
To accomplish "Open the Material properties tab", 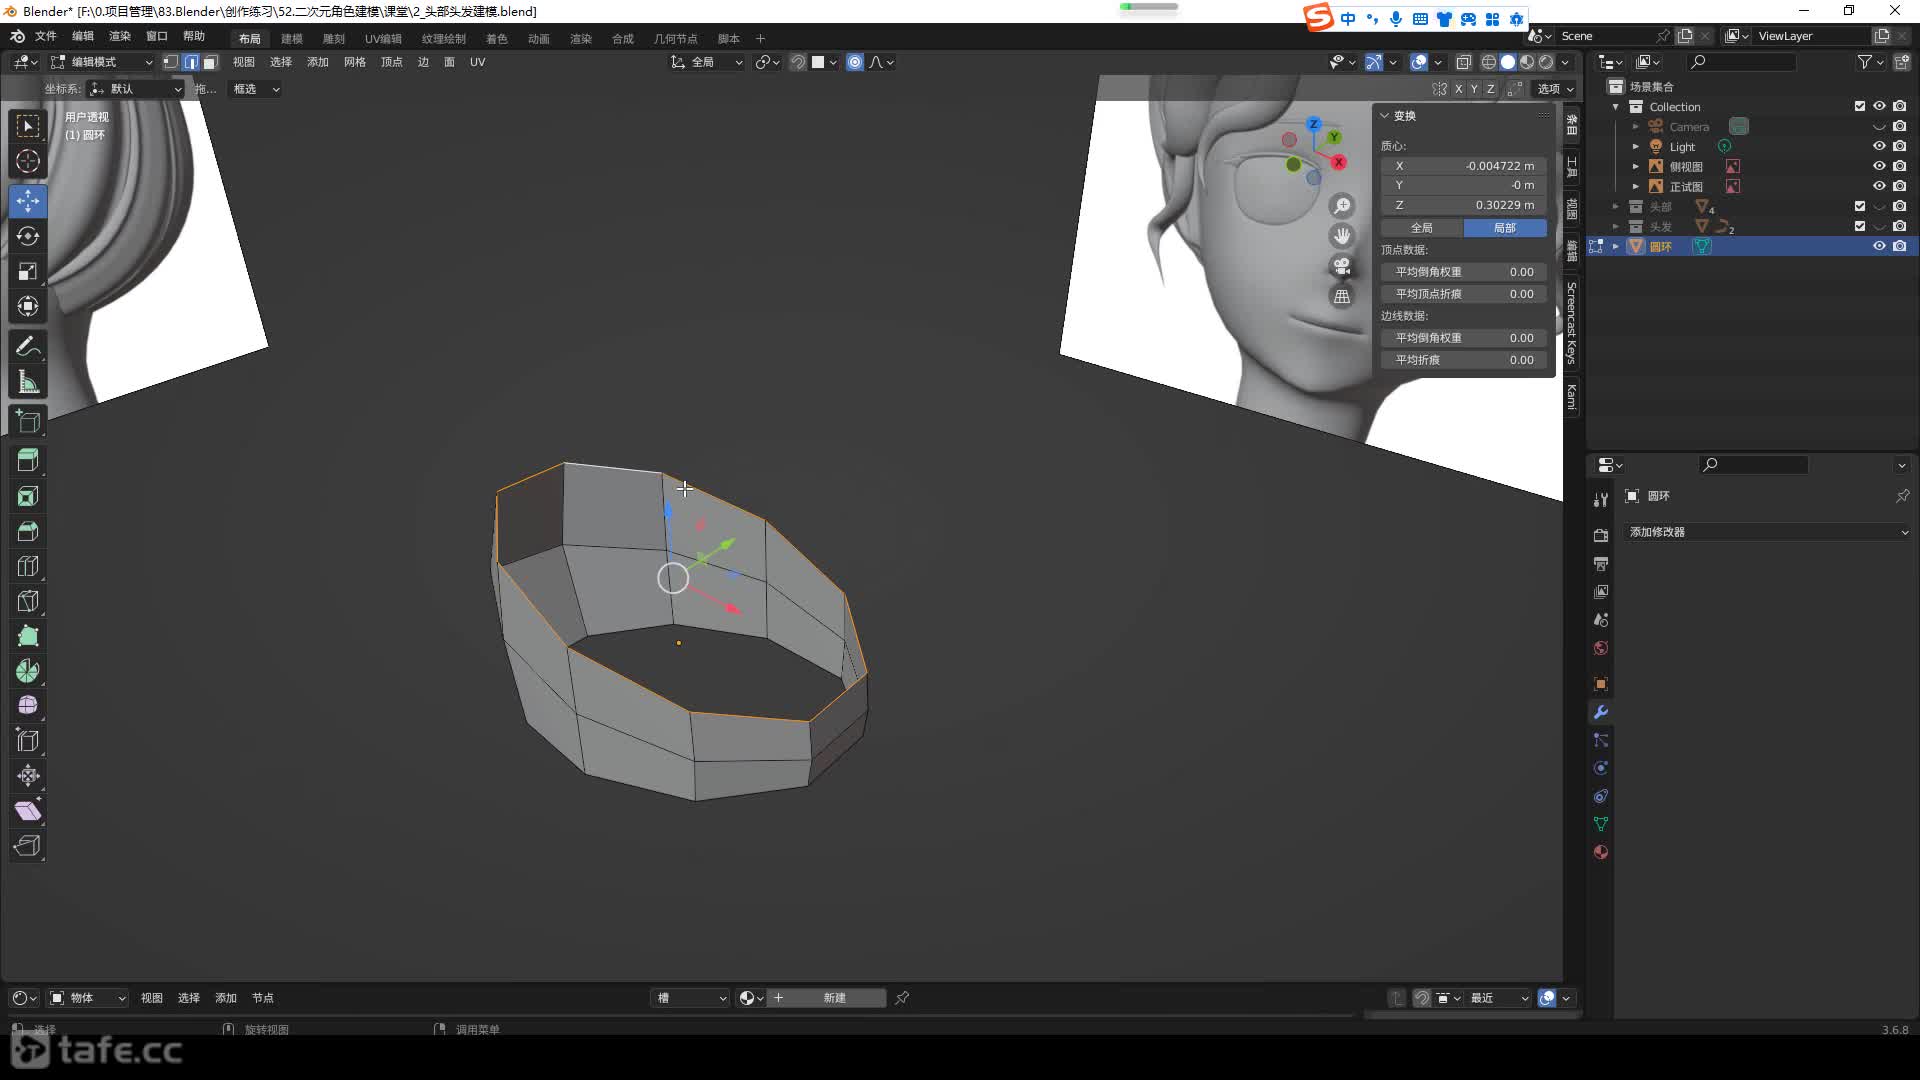I will point(1601,852).
